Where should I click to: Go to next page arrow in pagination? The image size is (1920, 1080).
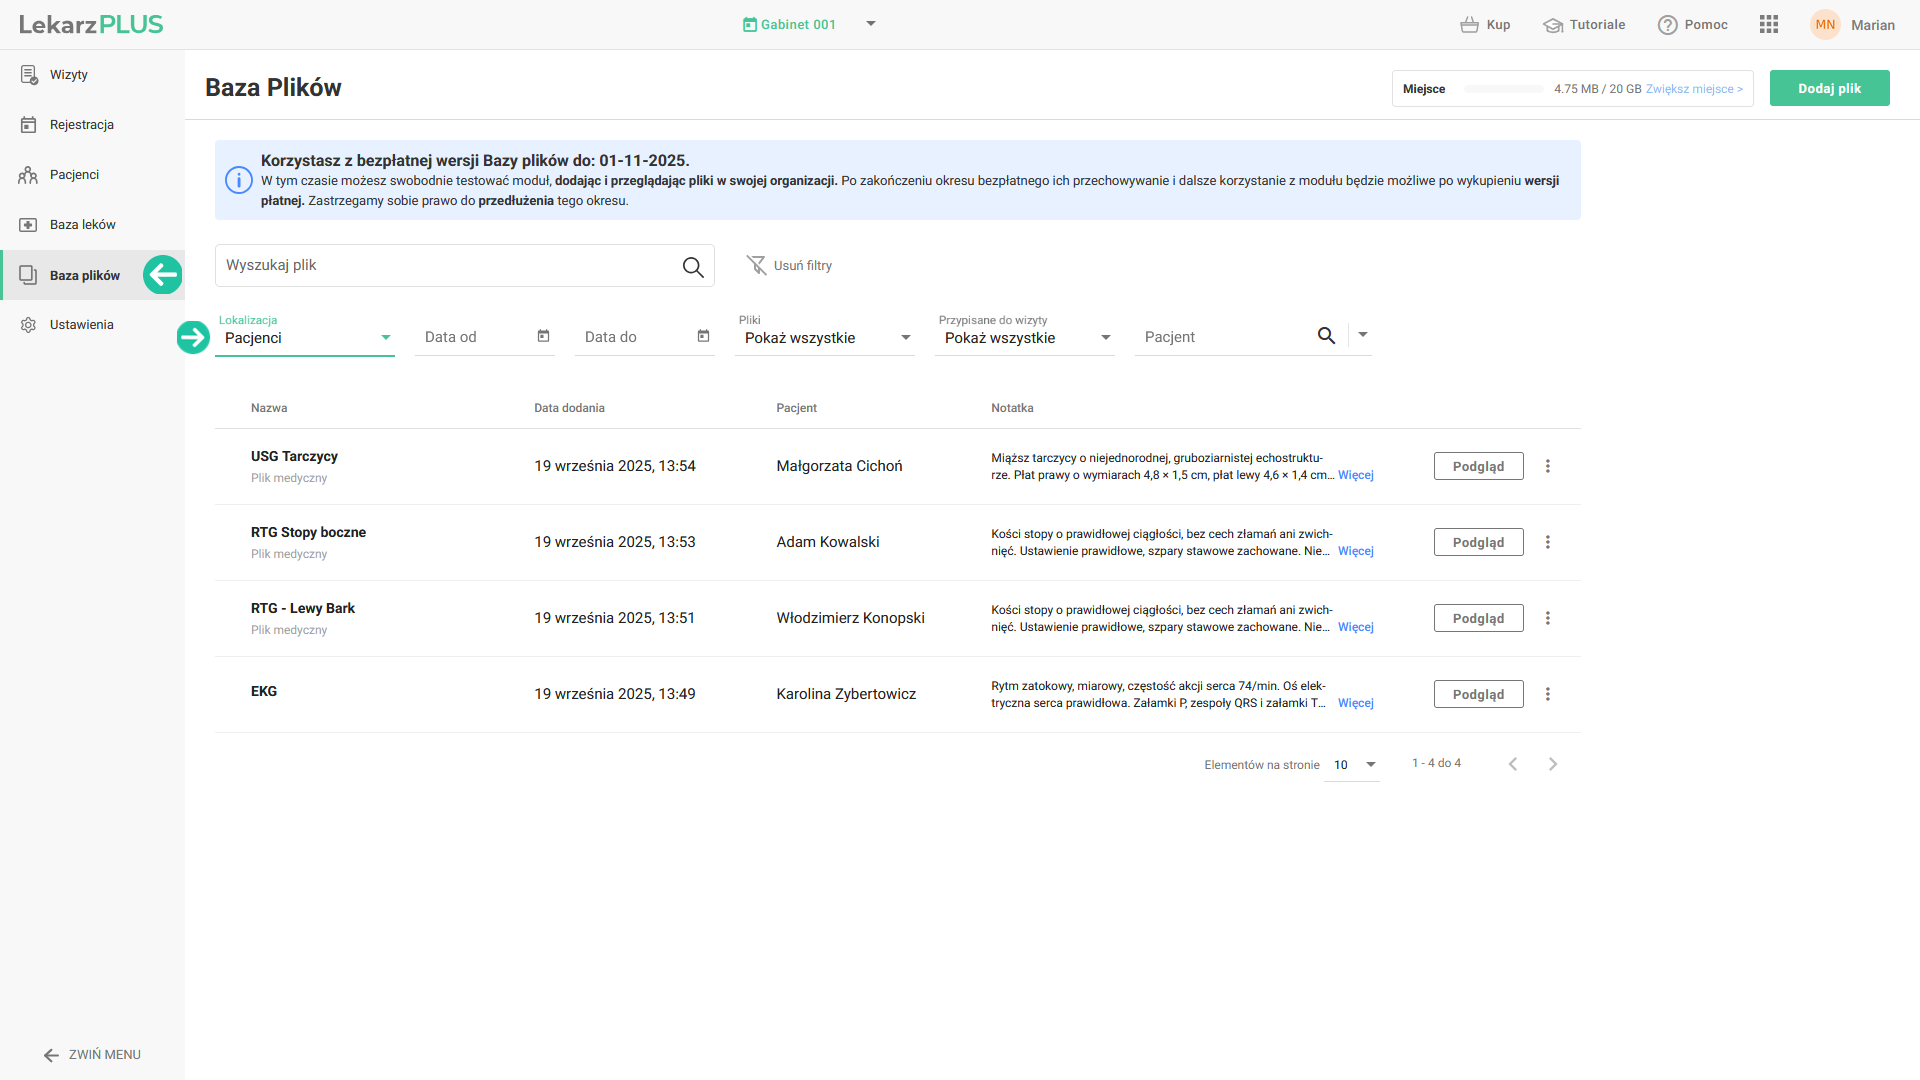coord(1552,764)
